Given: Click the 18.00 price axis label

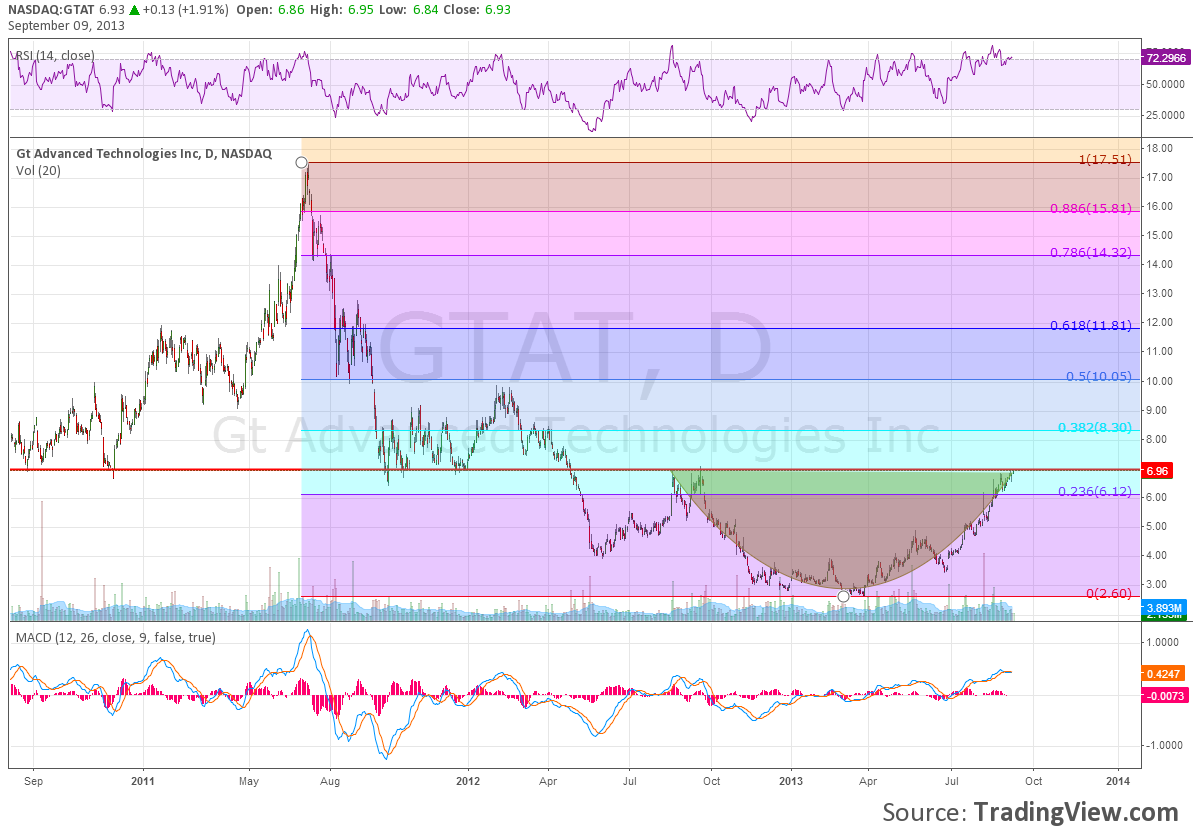Looking at the screenshot, I should click(x=1160, y=148).
